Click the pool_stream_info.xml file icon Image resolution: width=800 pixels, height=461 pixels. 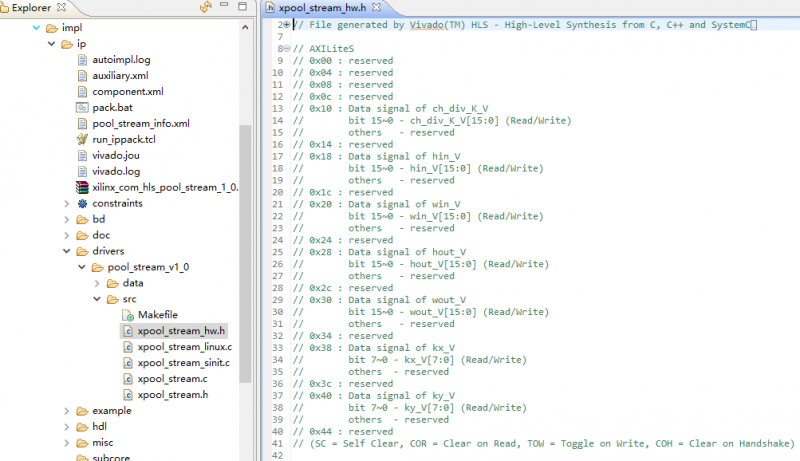point(82,123)
